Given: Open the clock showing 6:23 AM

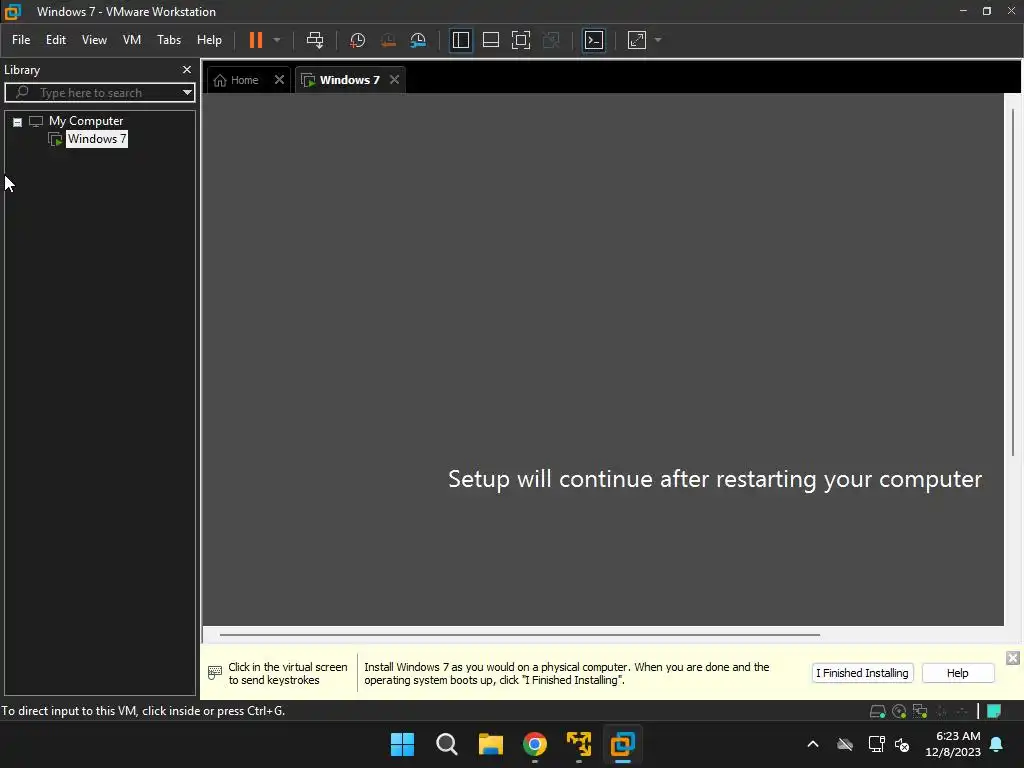Looking at the screenshot, I should pyautogui.click(x=952, y=744).
